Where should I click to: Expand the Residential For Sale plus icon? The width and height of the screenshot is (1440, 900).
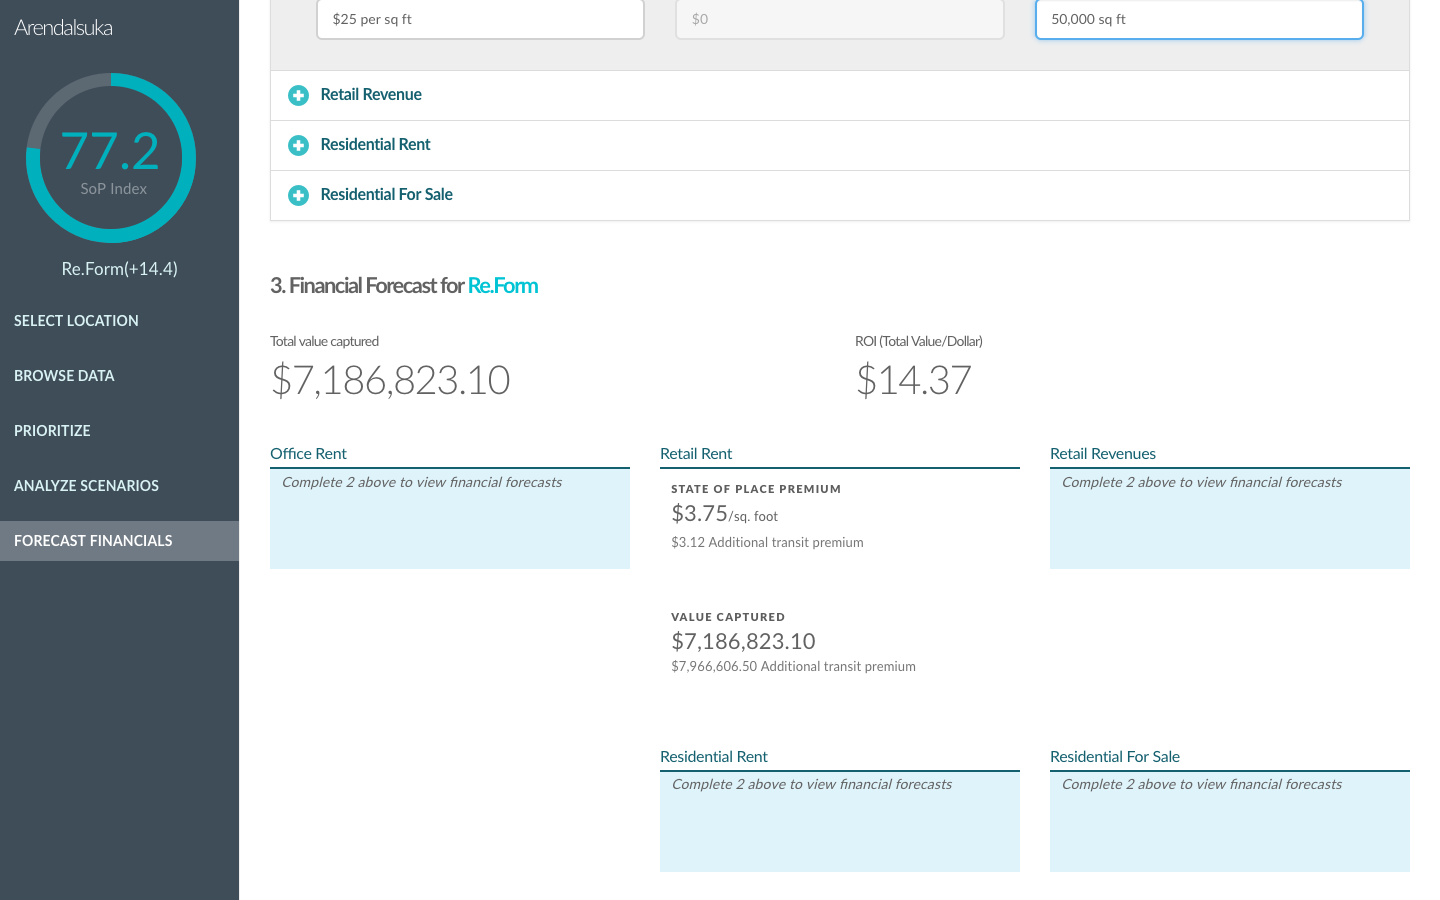coord(298,195)
